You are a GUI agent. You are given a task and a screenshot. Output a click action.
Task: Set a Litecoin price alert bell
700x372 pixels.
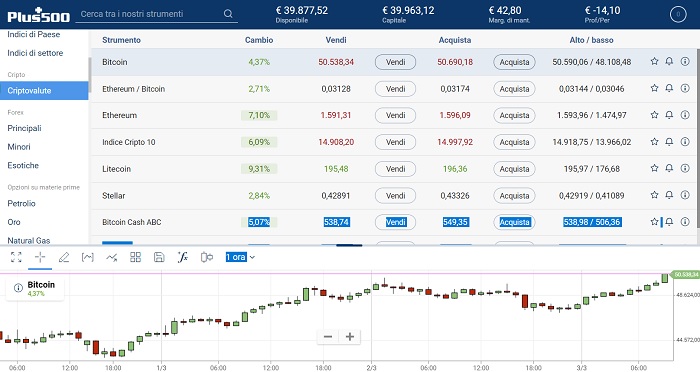pos(669,168)
